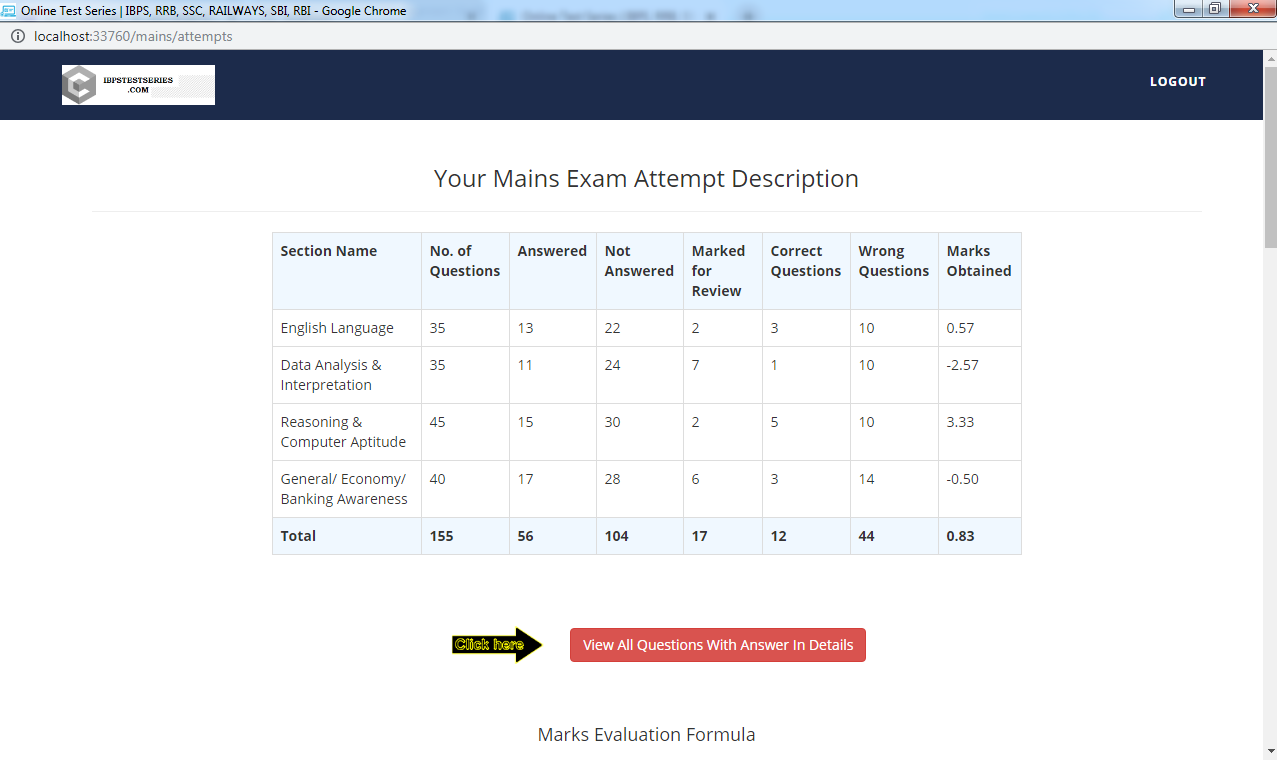Viewport: 1277px width, 760px height.
Task: Open Data Analysis answered count 11
Action: pos(524,365)
